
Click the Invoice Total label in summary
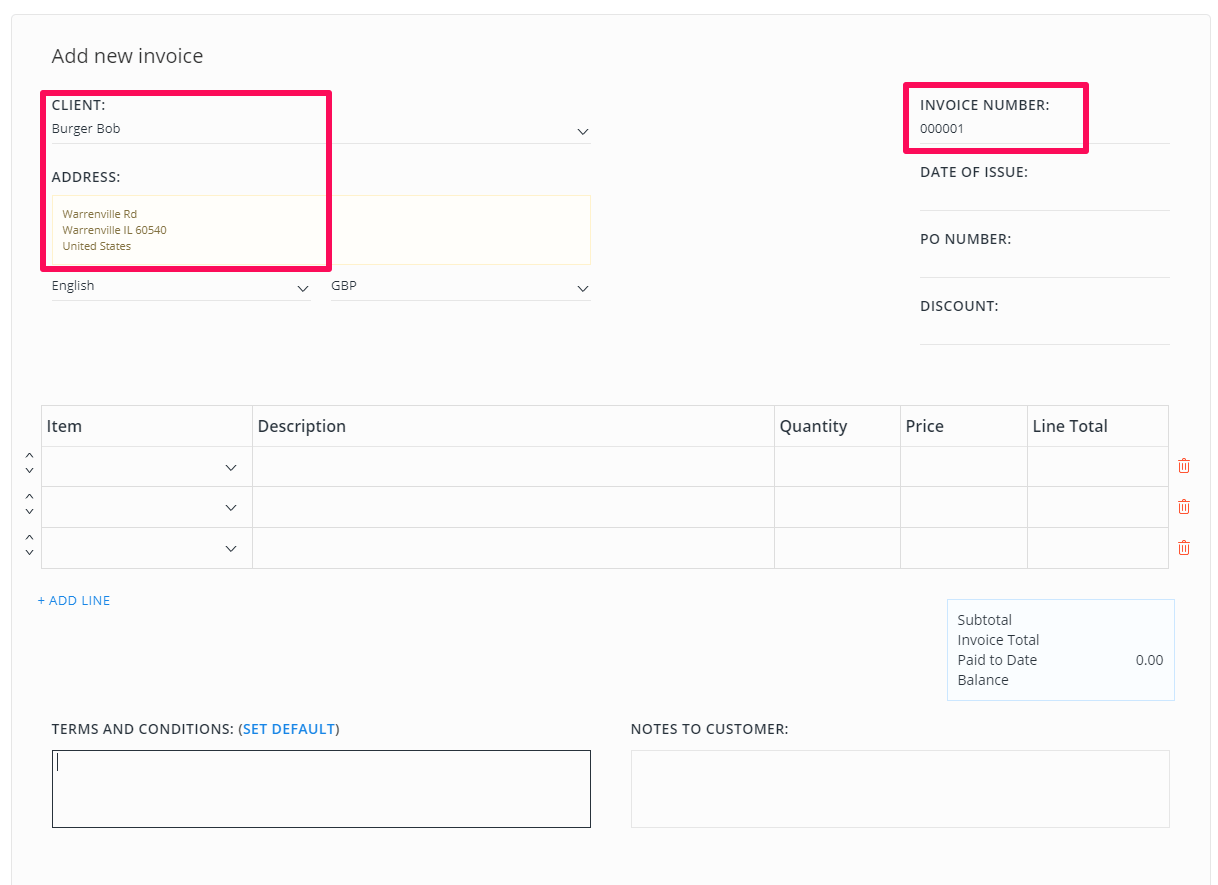(998, 640)
